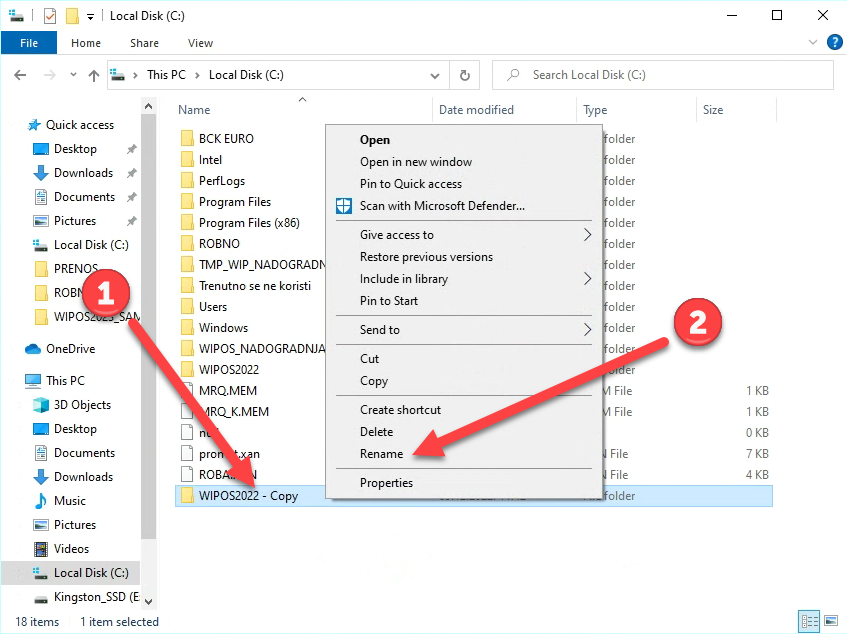The width and height of the screenshot is (847, 634).
Task: Sort files by Date modified column
Action: point(476,110)
